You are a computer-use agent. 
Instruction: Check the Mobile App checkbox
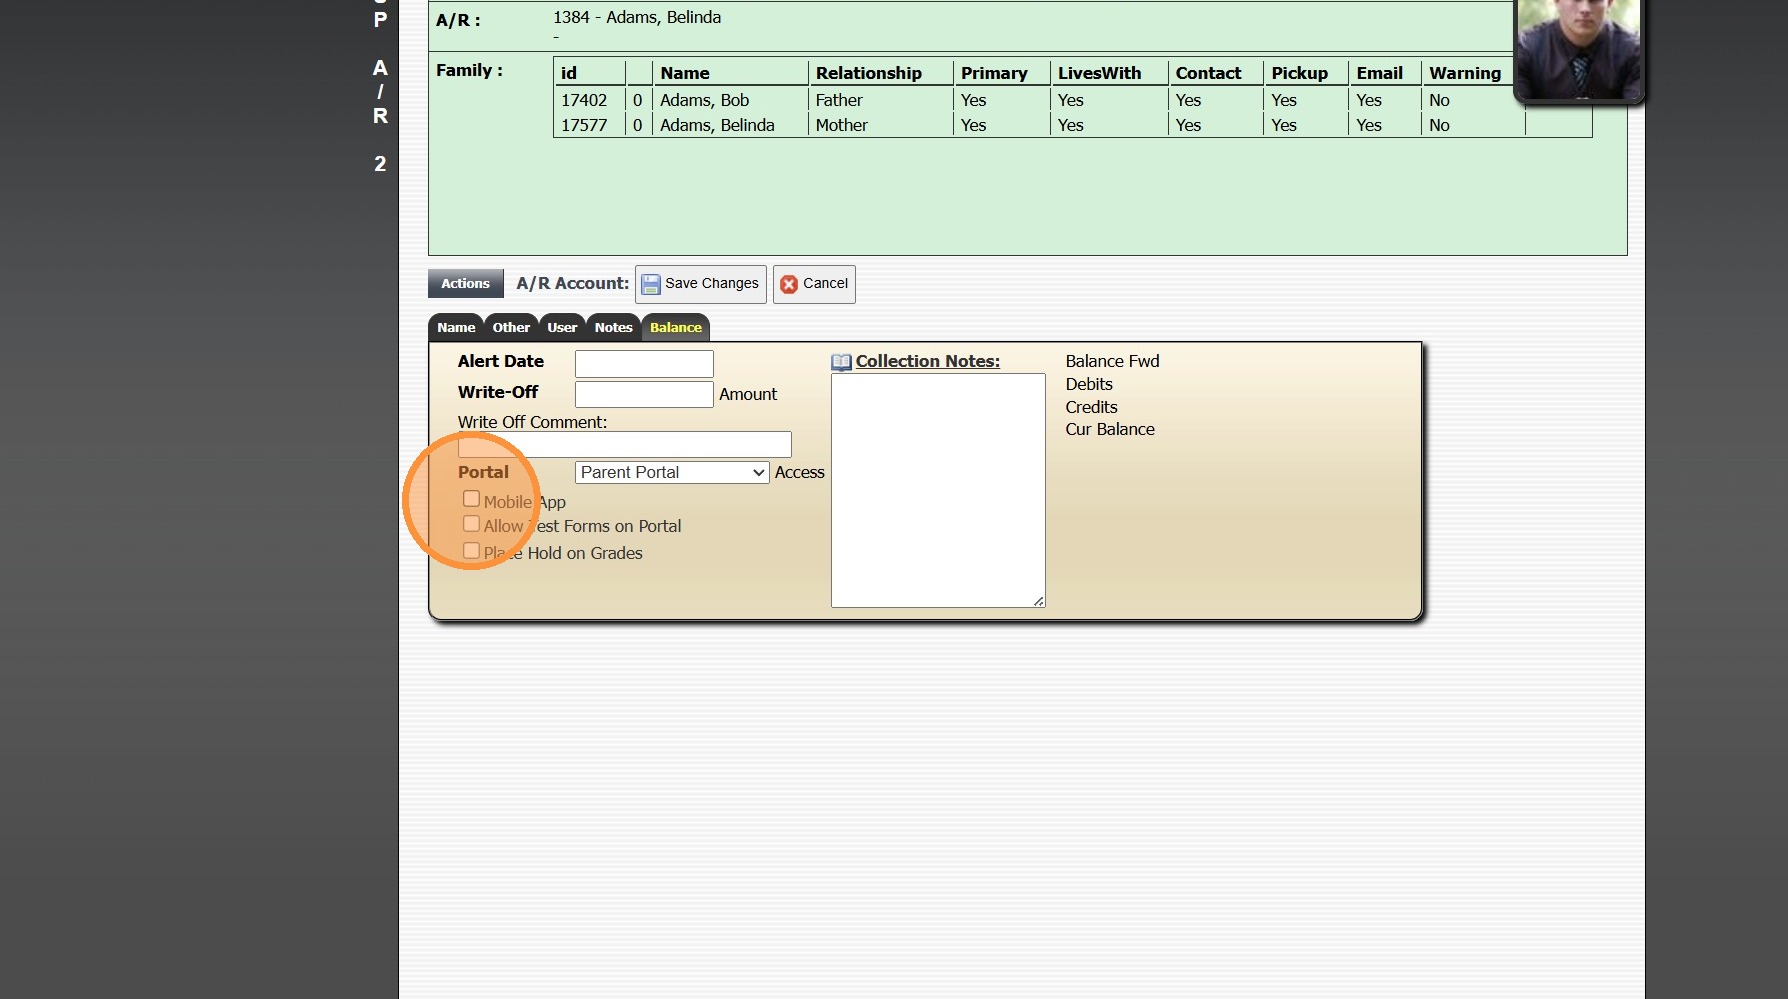tap(471, 499)
